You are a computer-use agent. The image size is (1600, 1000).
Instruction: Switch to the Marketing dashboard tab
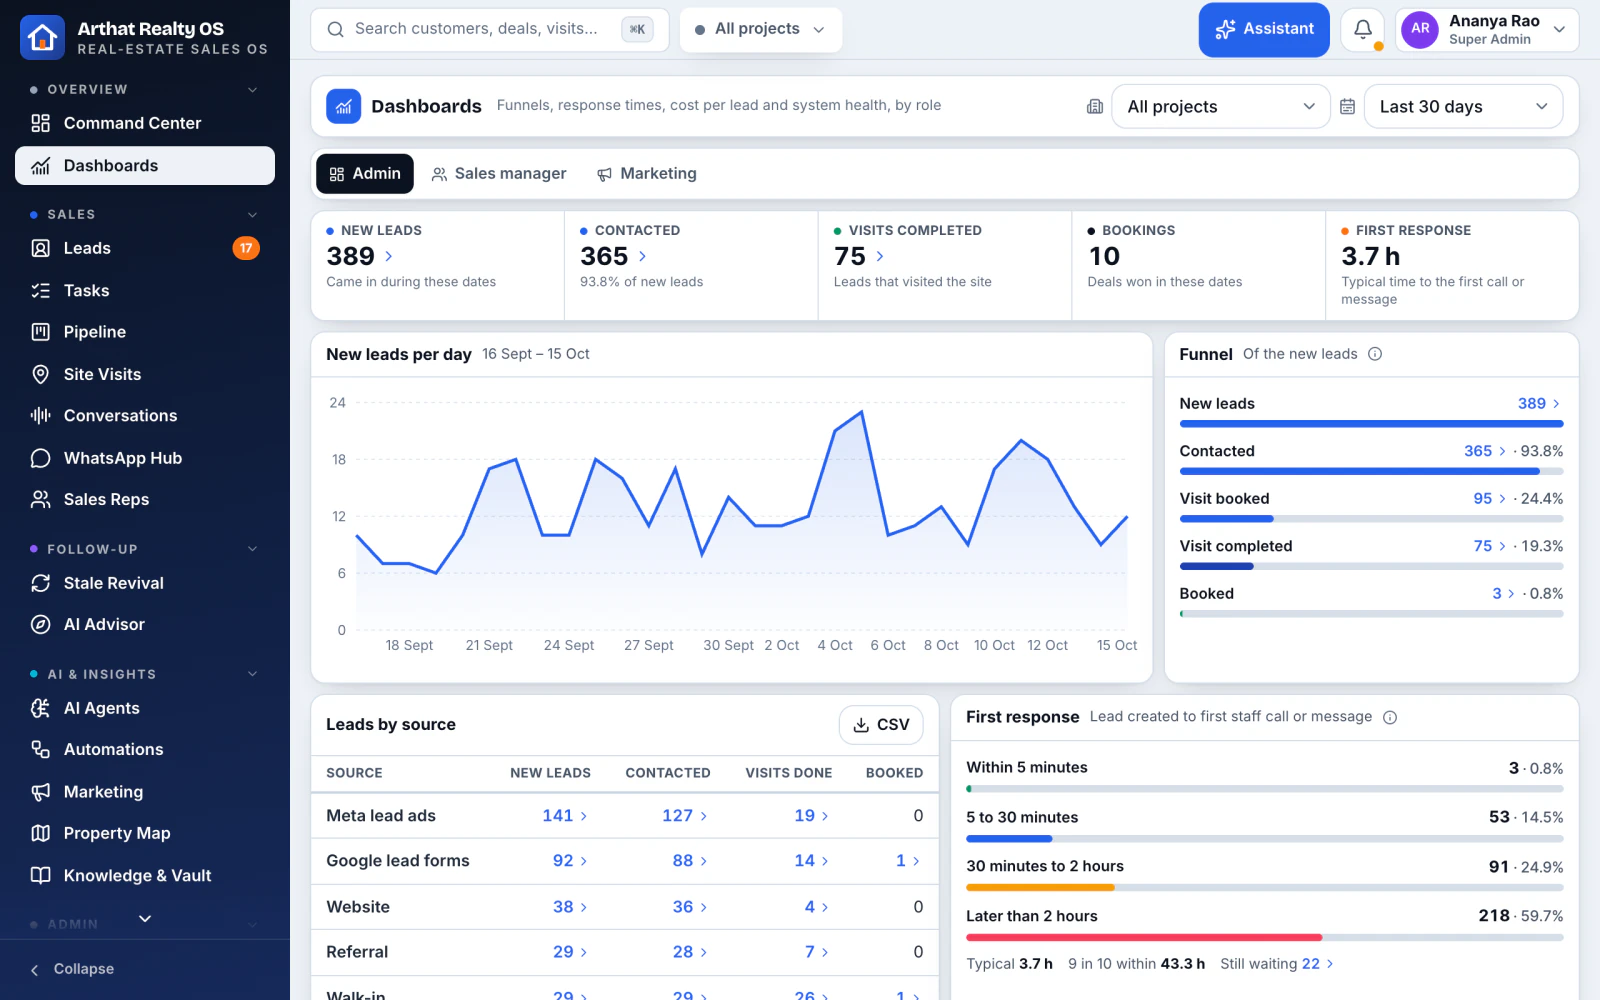click(x=647, y=174)
